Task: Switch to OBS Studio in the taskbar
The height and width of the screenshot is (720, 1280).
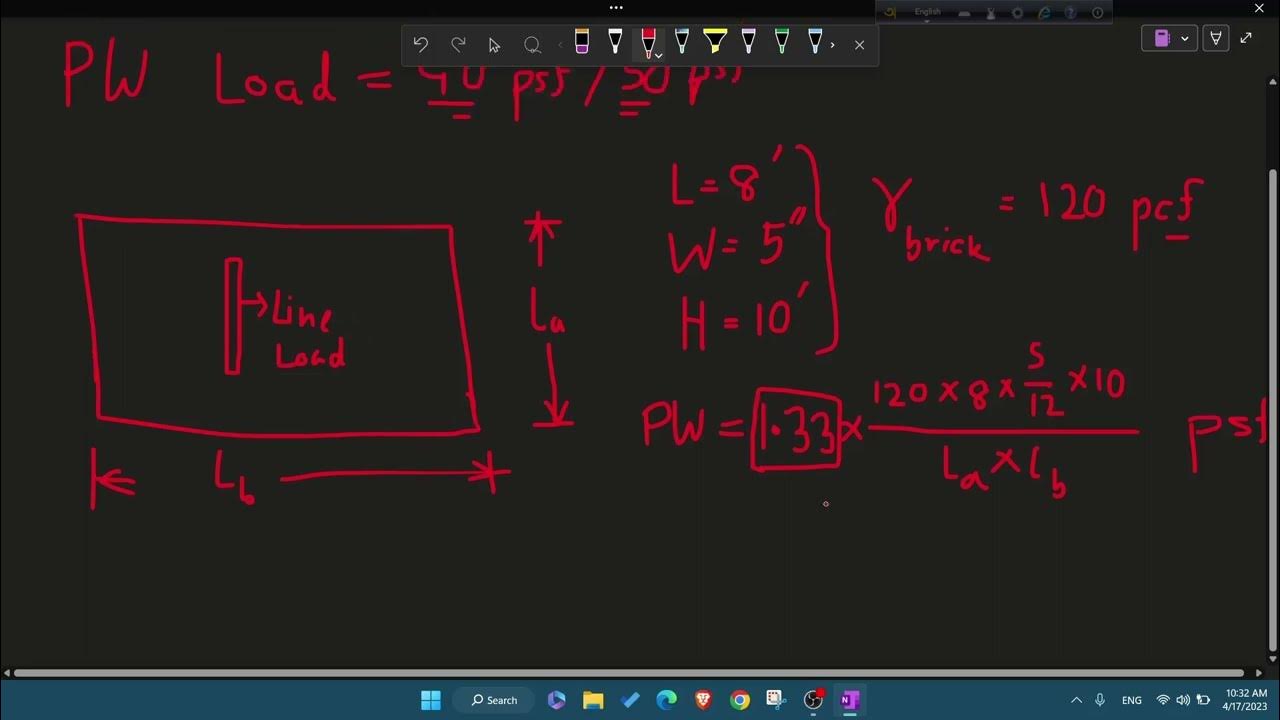Action: click(x=813, y=700)
